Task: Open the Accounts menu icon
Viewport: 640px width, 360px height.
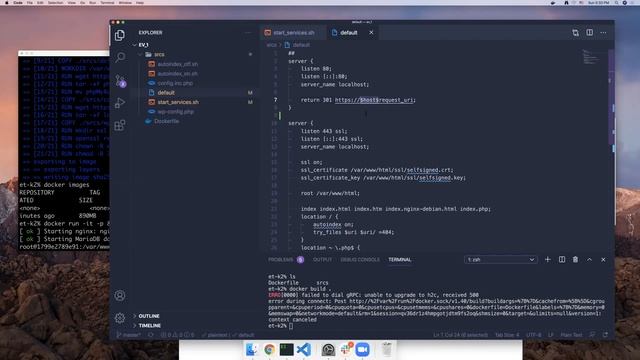Action: click(x=120, y=296)
